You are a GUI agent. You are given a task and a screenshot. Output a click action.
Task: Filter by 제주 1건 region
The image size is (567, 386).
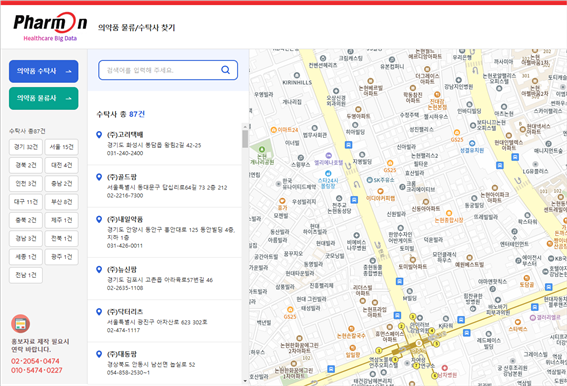click(x=61, y=220)
